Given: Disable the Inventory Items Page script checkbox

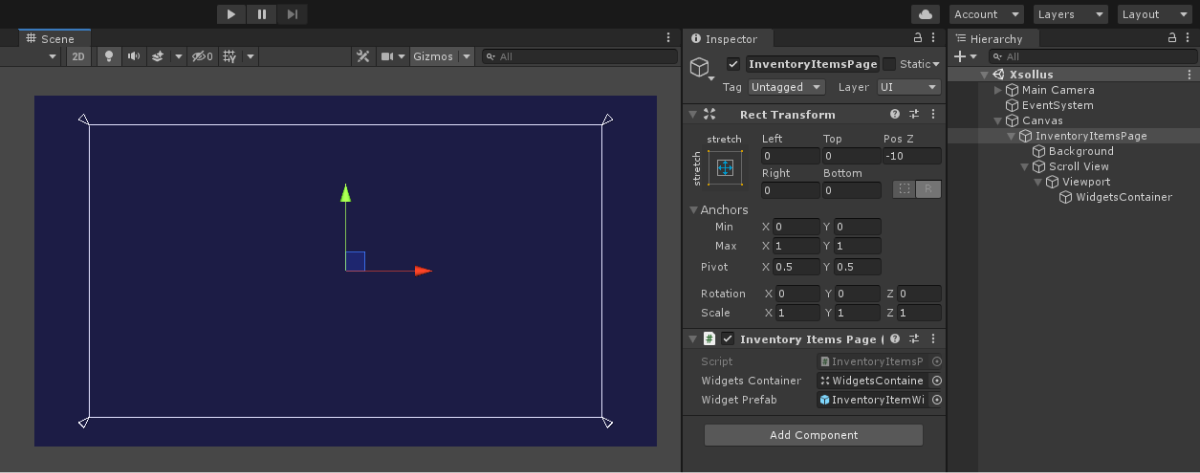Looking at the screenshot, I should click(x=728, y=339).
